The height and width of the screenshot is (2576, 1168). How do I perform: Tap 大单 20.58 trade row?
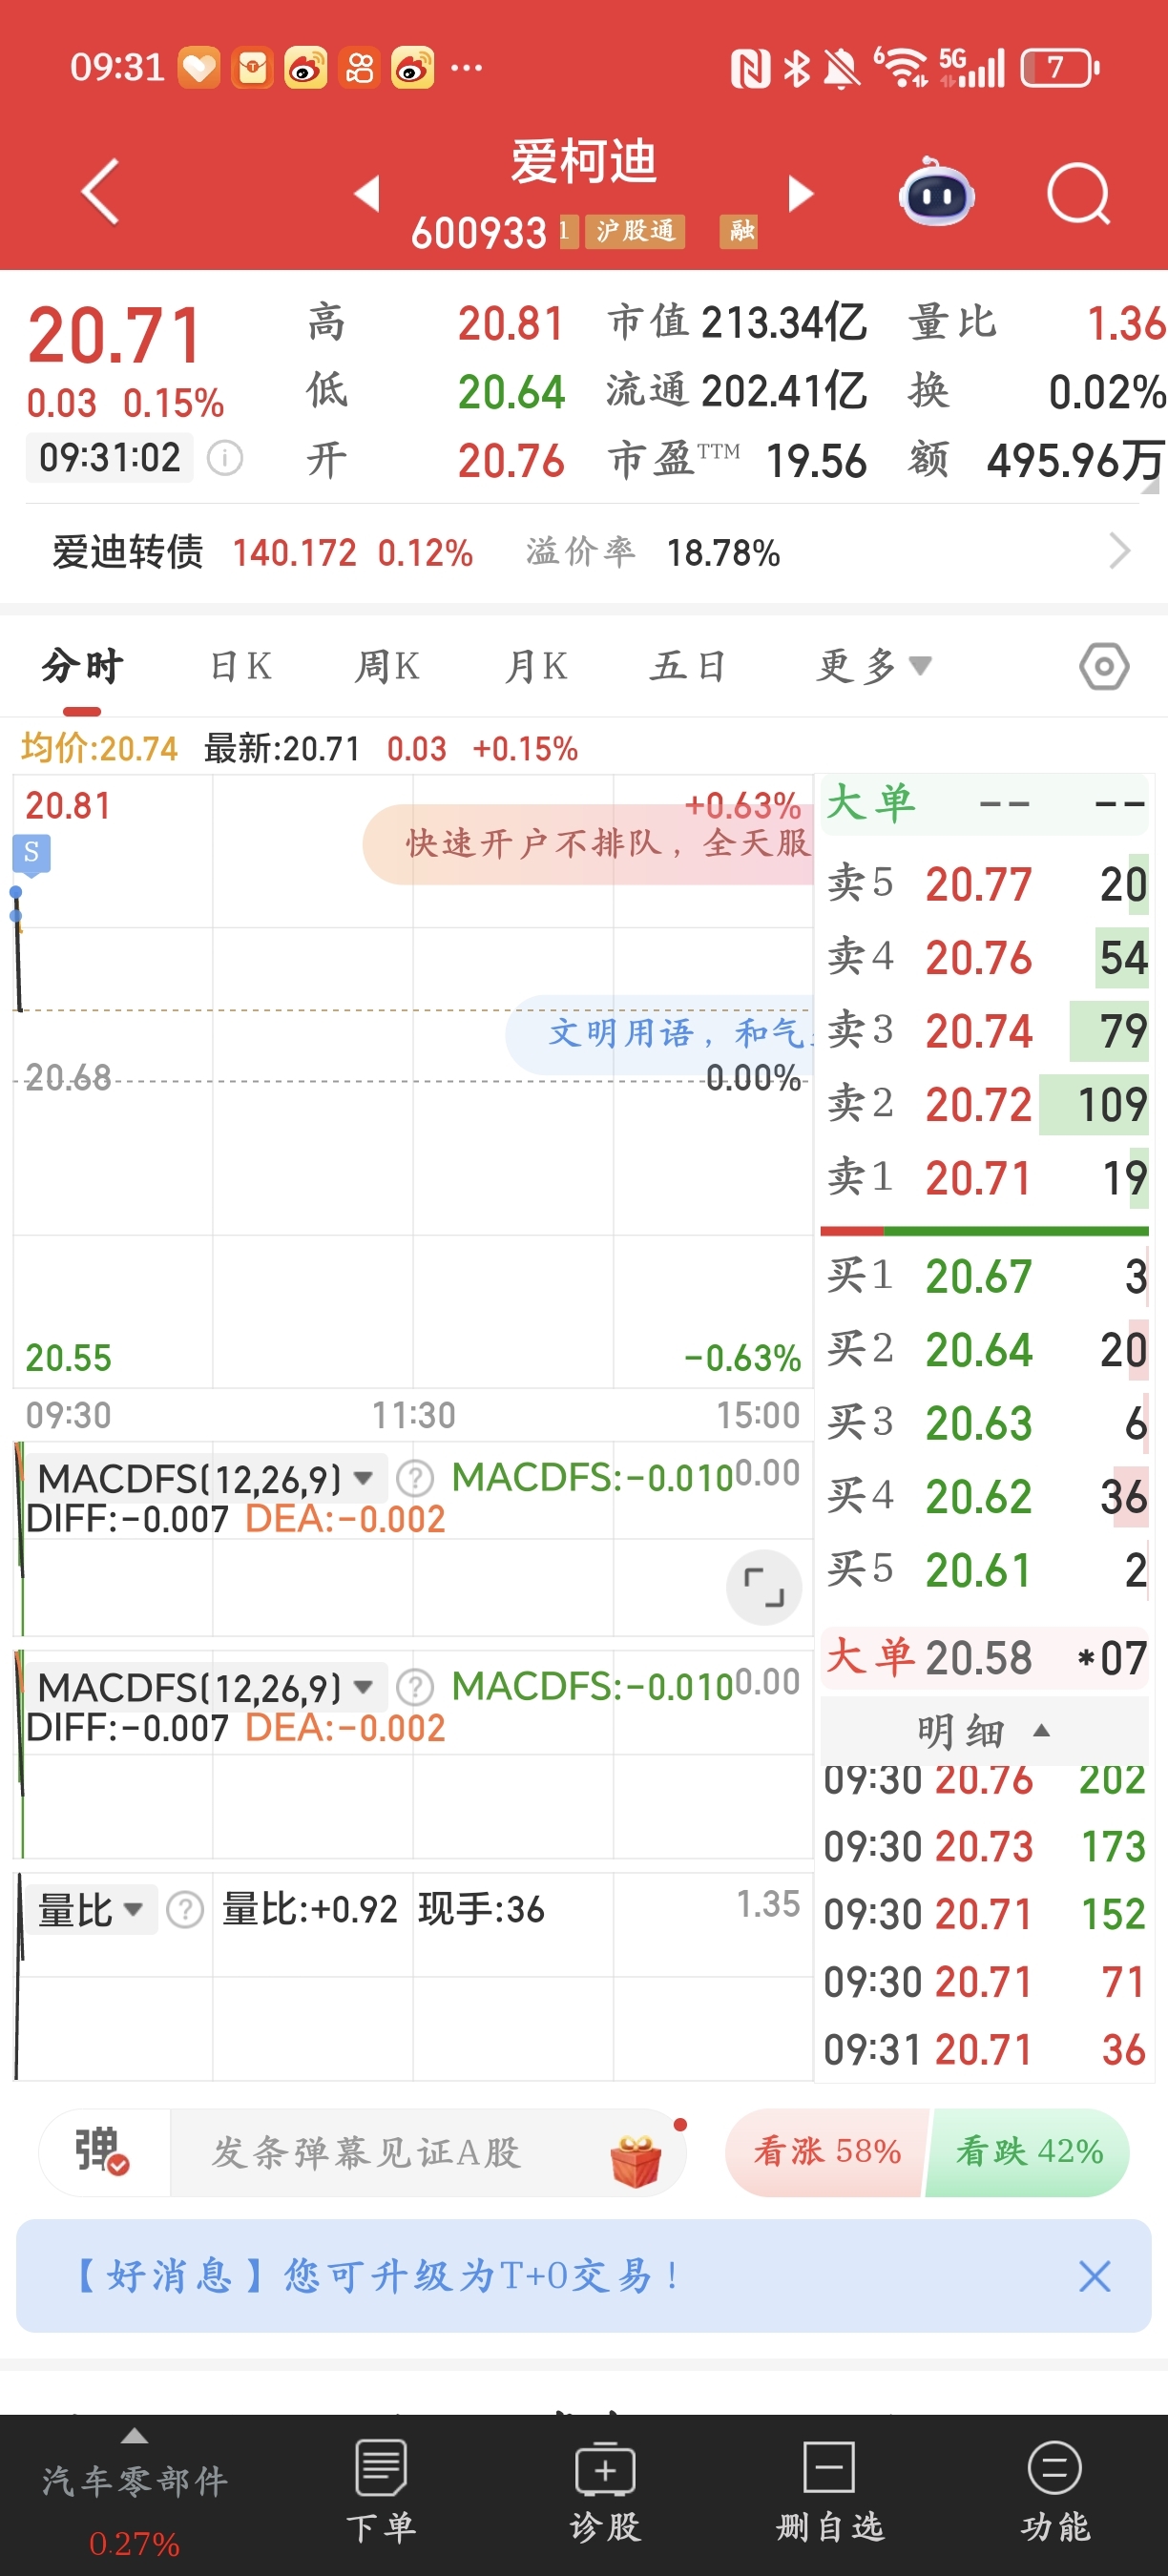tap(984, 1658)
